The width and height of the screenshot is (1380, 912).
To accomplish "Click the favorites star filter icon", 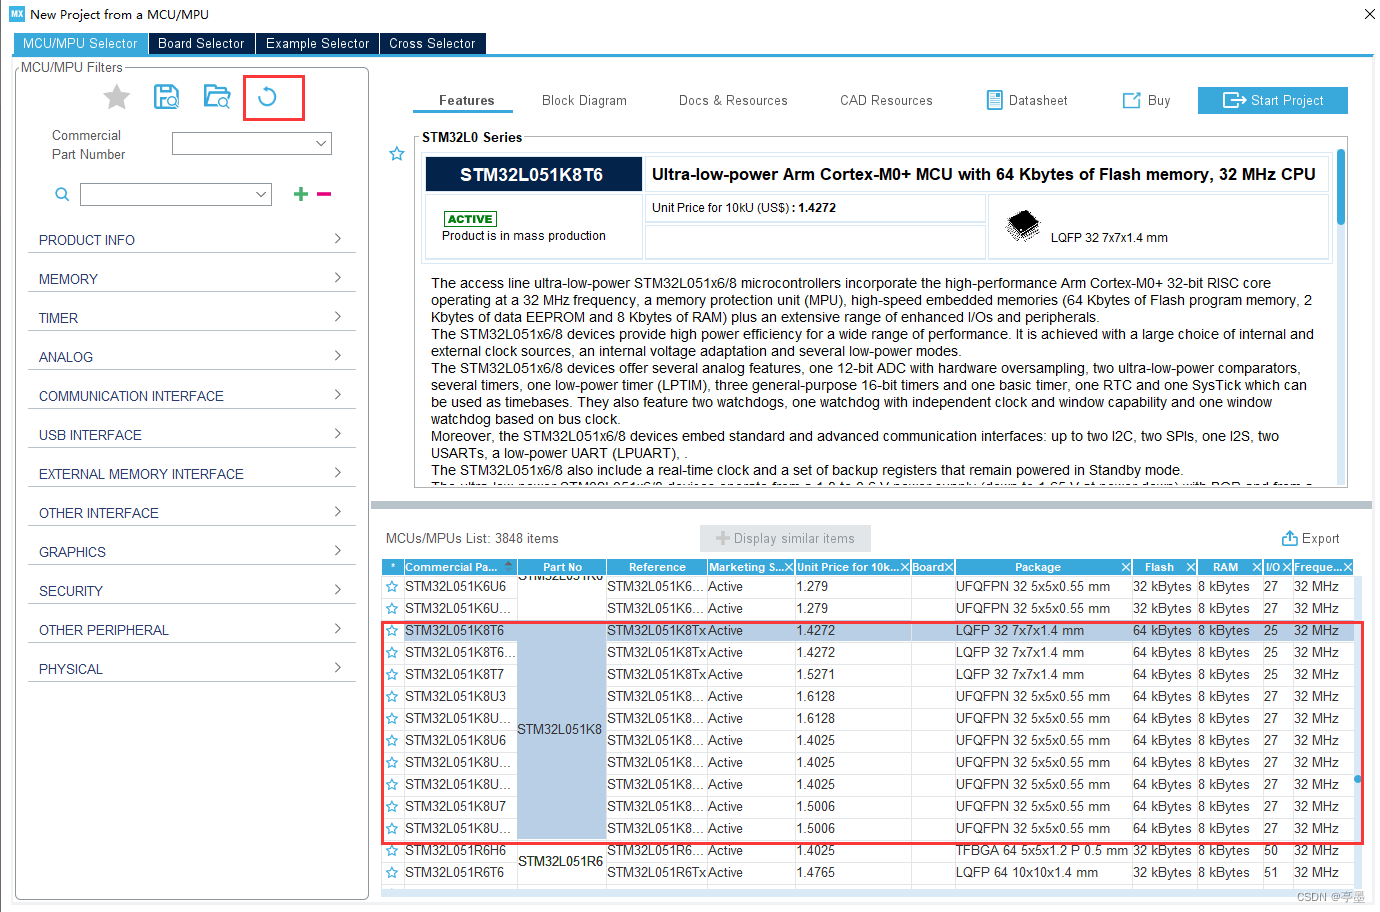I will click(x=117, y=97).
